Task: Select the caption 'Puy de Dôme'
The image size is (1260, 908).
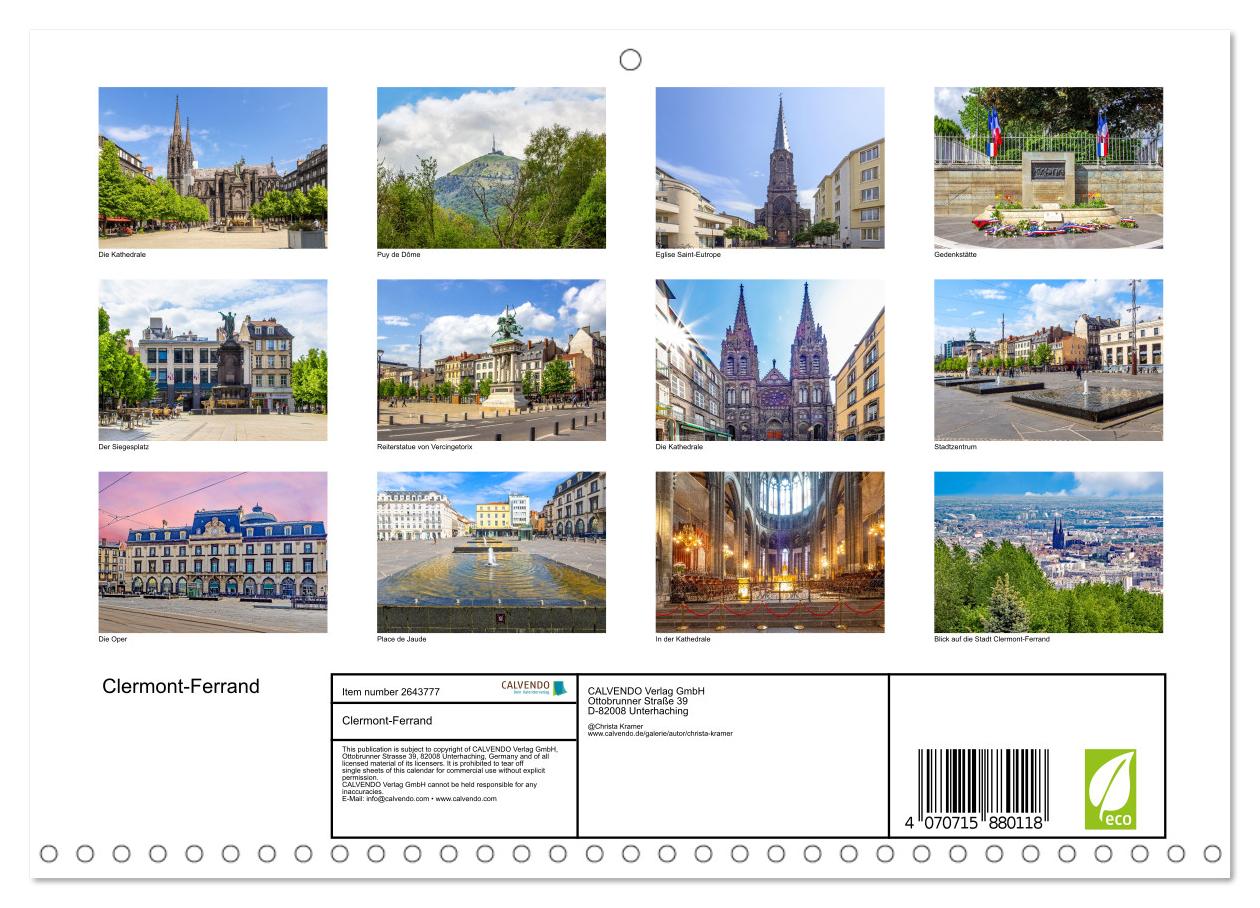Action: pyautogui.click(x=399, y=255)
